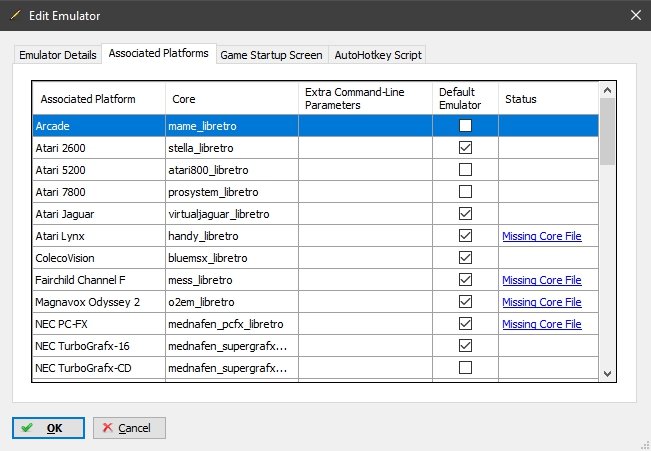Click the Cancel button

[x=129, y=428]
